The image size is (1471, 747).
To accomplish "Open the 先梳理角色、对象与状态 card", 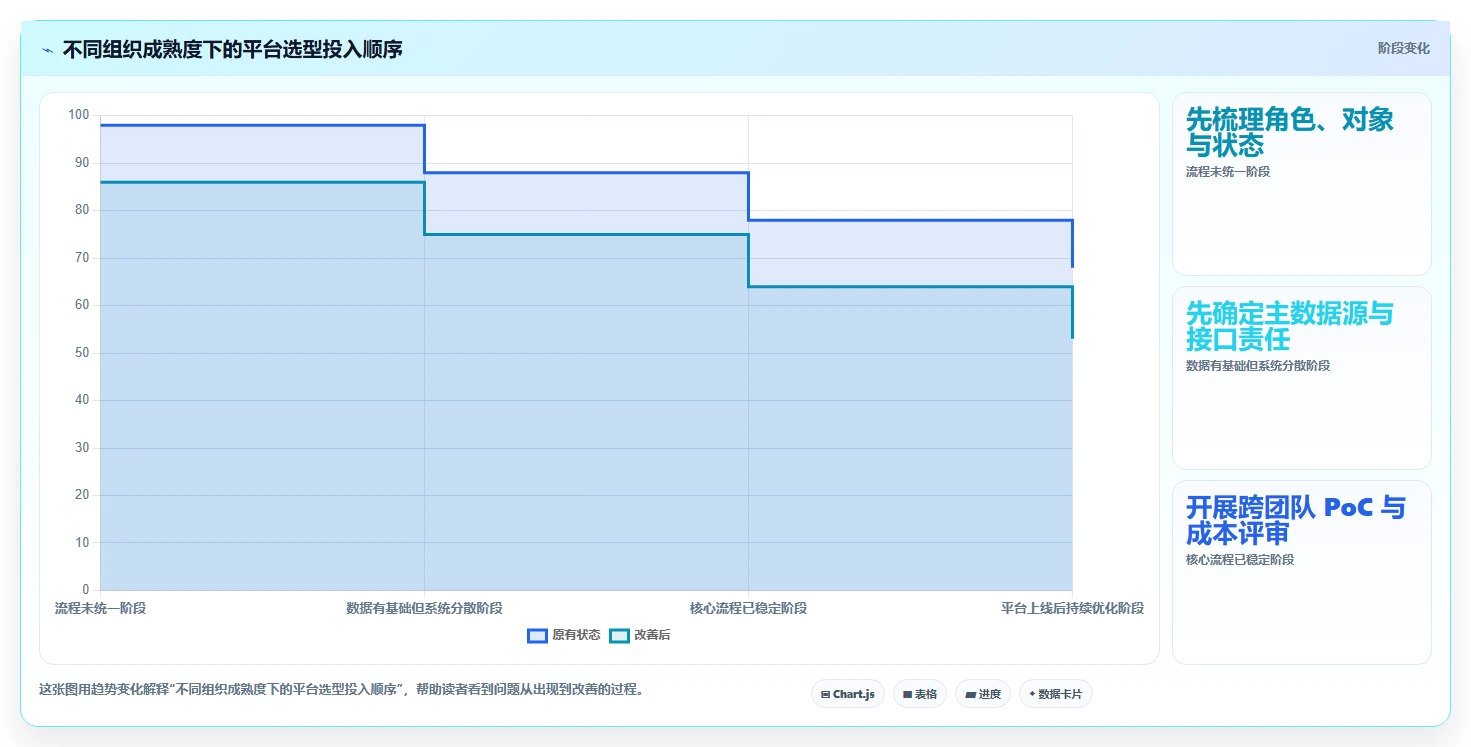I will [1302, 184].
